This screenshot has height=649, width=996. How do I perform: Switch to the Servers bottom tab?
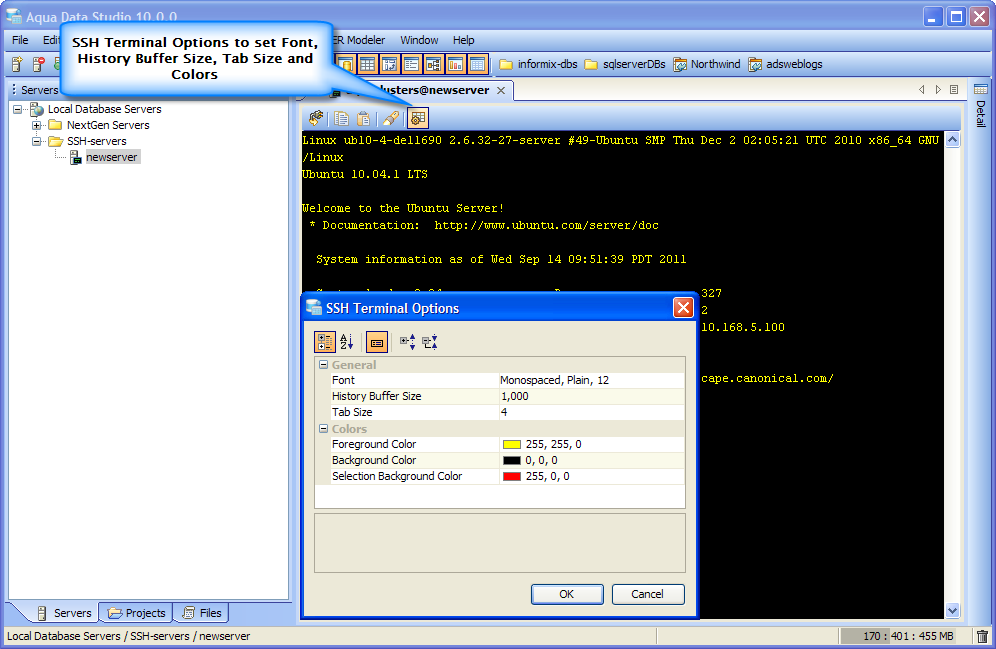64,613
